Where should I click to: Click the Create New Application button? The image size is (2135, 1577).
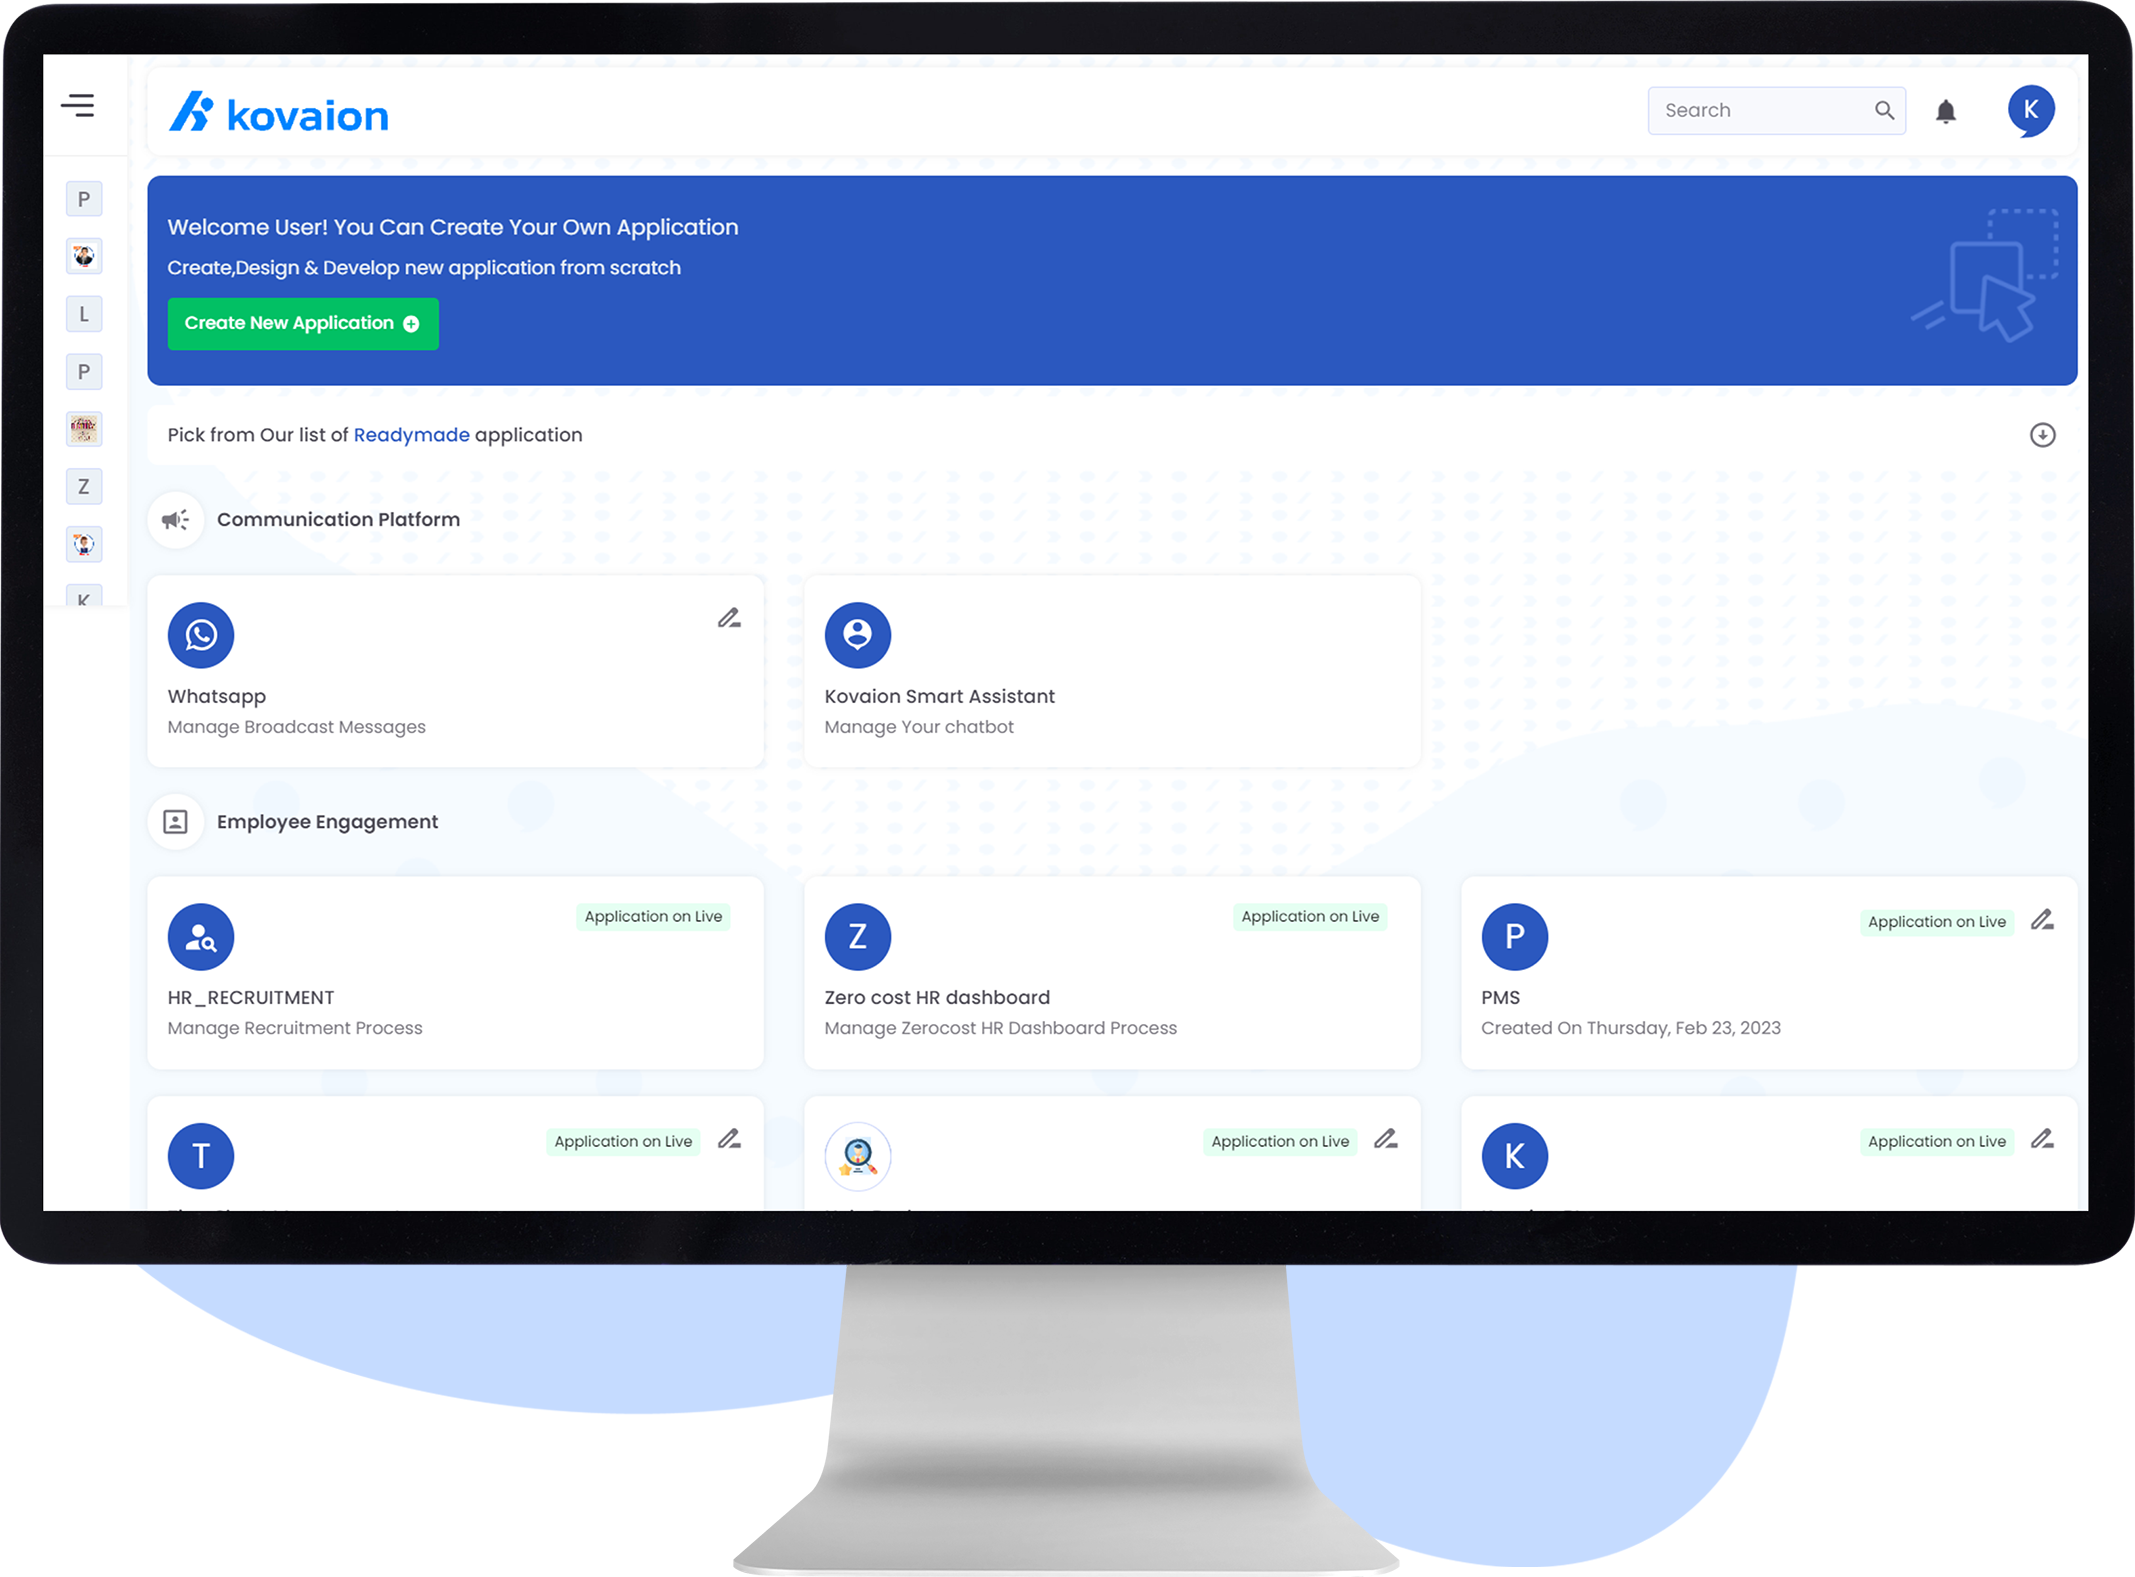click(x=303, y=323)
